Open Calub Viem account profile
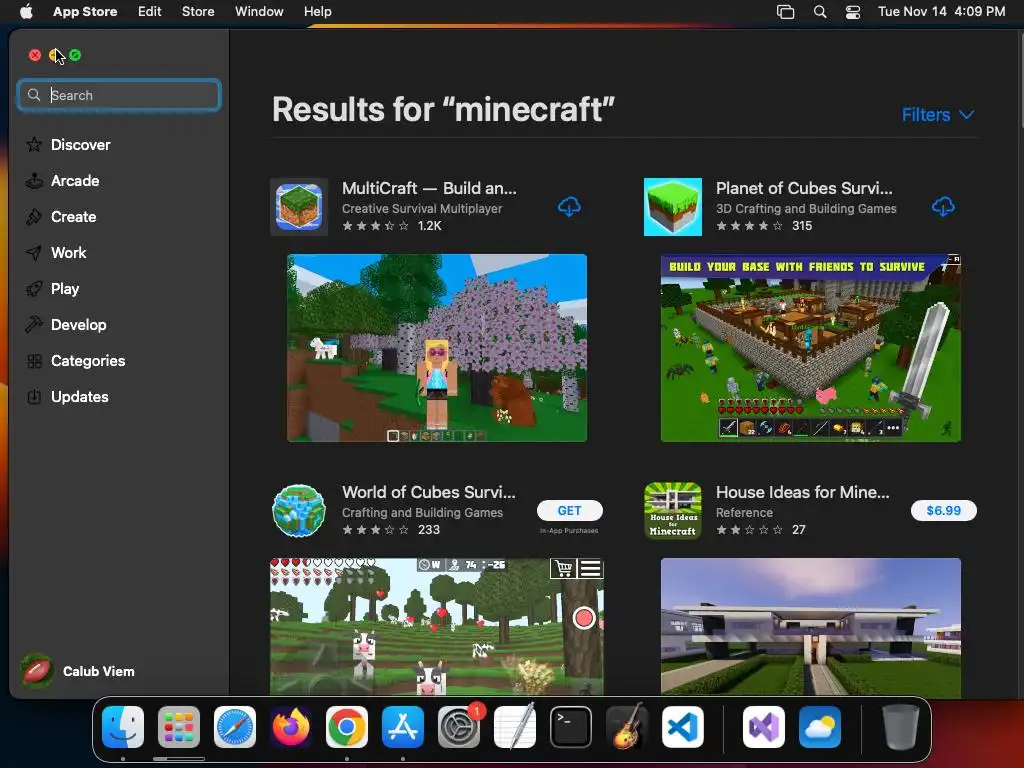The width and height of the screenshot is (1024, 768). [x=78, y=671]
